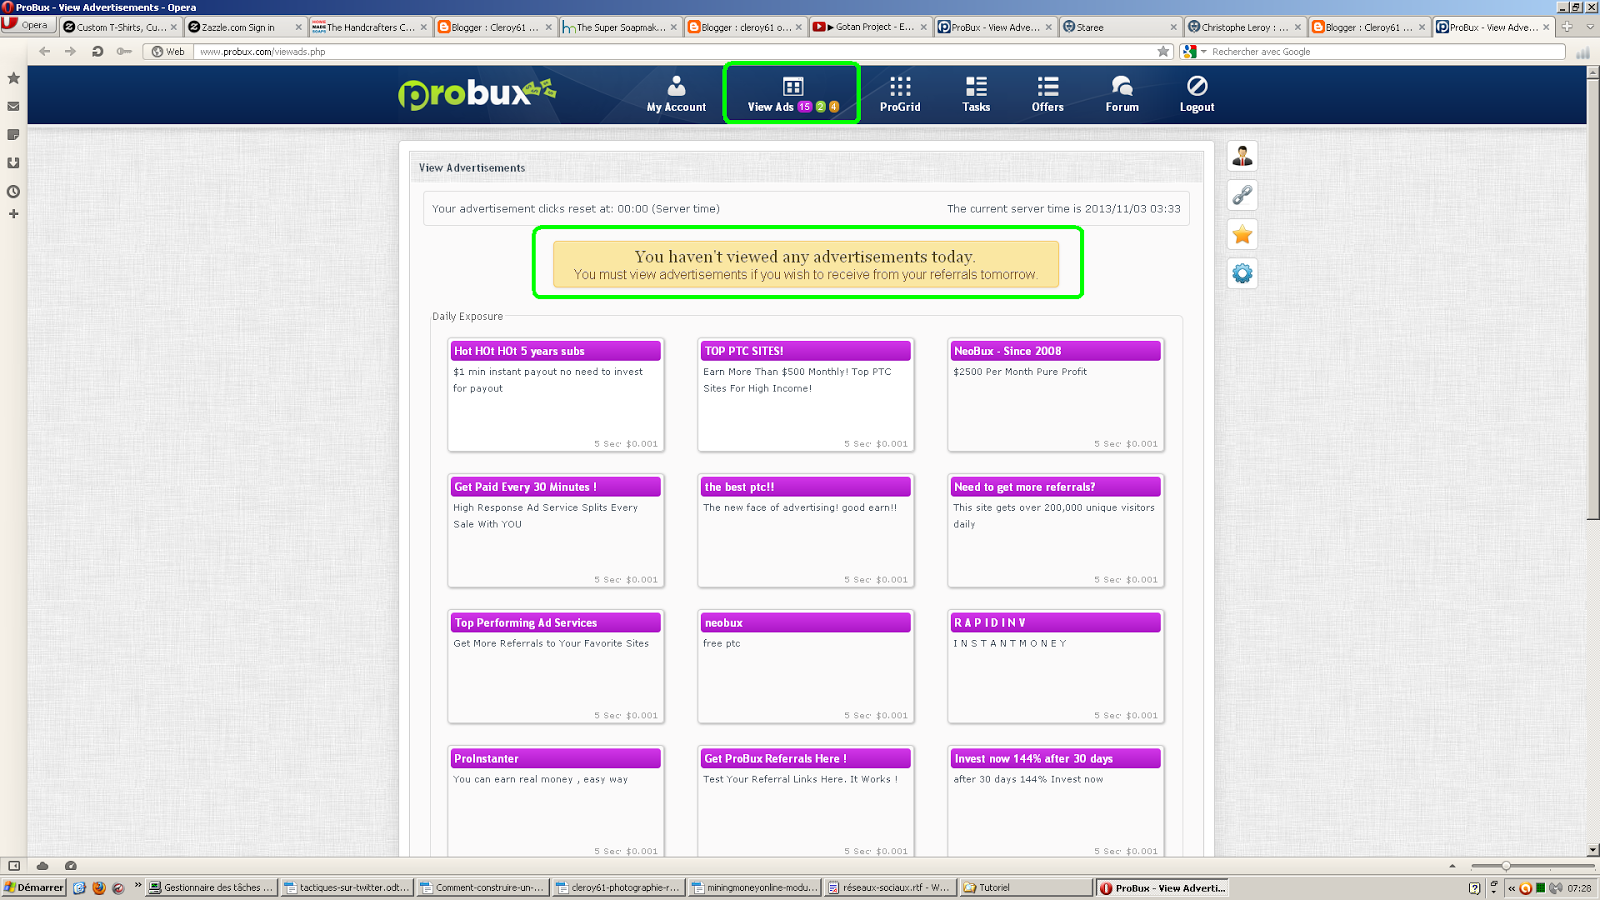
Task: Switch to Staree tab
Action: click(x=1119, y=27)
